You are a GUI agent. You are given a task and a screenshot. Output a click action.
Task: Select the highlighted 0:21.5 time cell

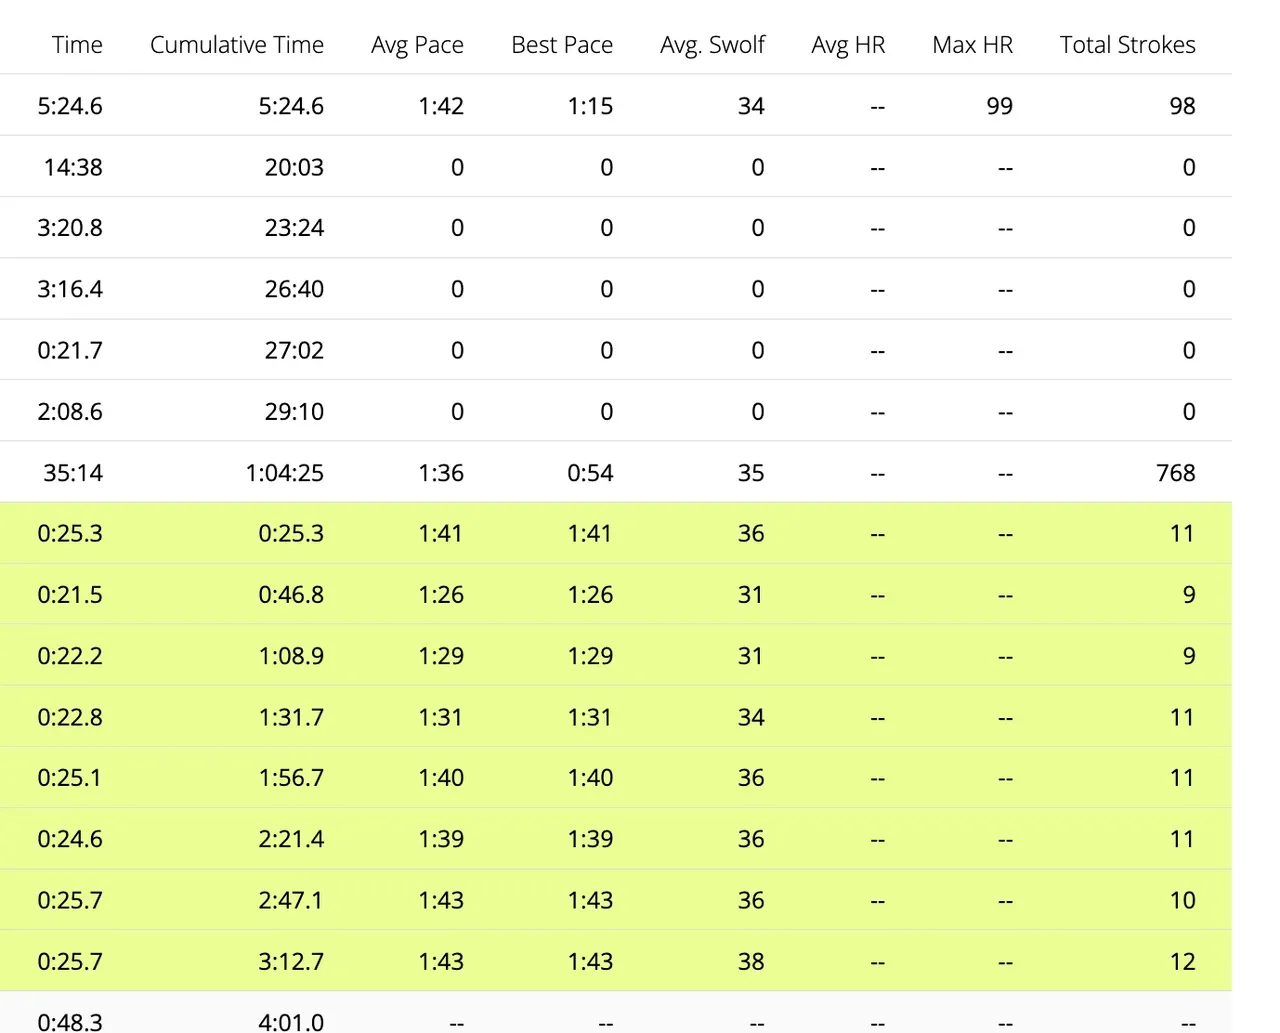point(70,595)
